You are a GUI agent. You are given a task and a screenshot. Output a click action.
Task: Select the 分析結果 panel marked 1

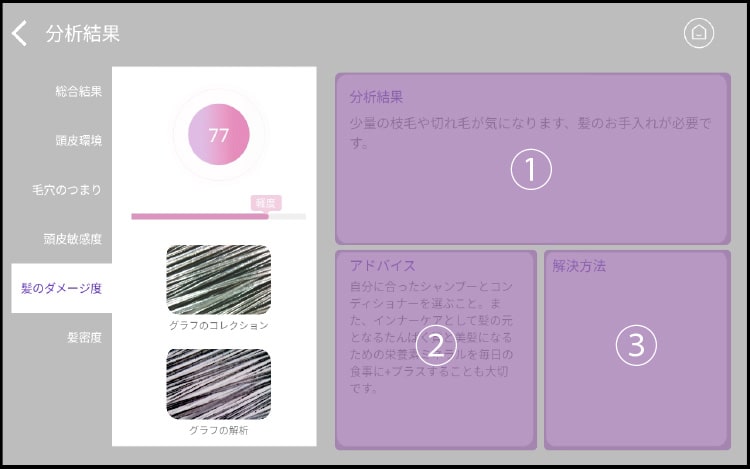[x=533, y=159]
